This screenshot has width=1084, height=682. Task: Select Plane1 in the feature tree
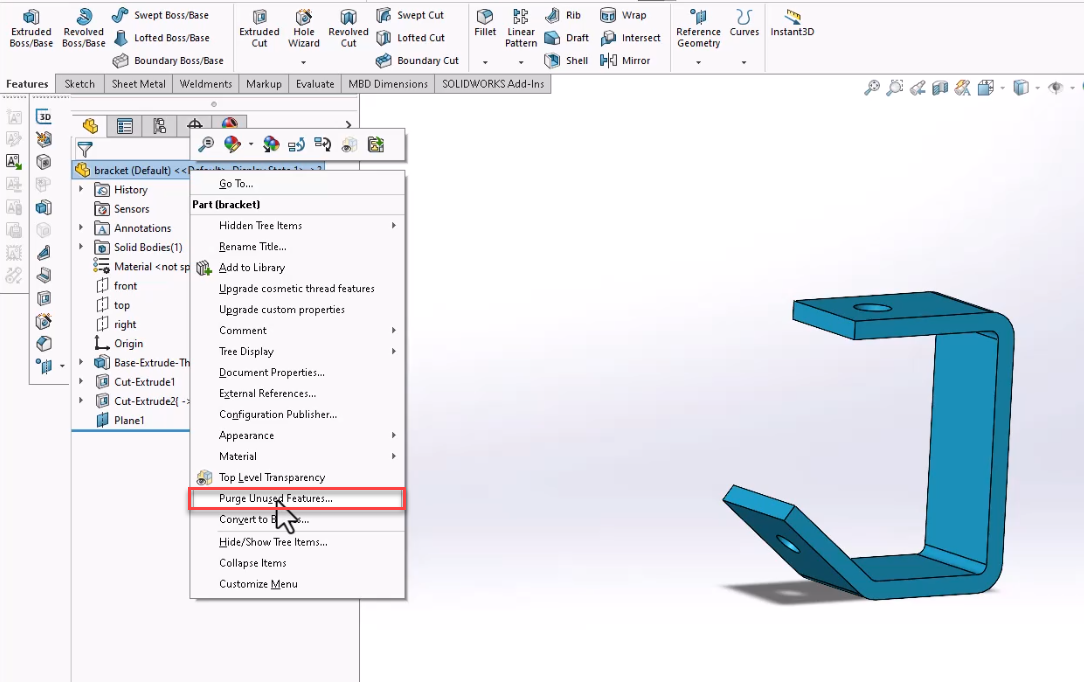click(129, 420)
